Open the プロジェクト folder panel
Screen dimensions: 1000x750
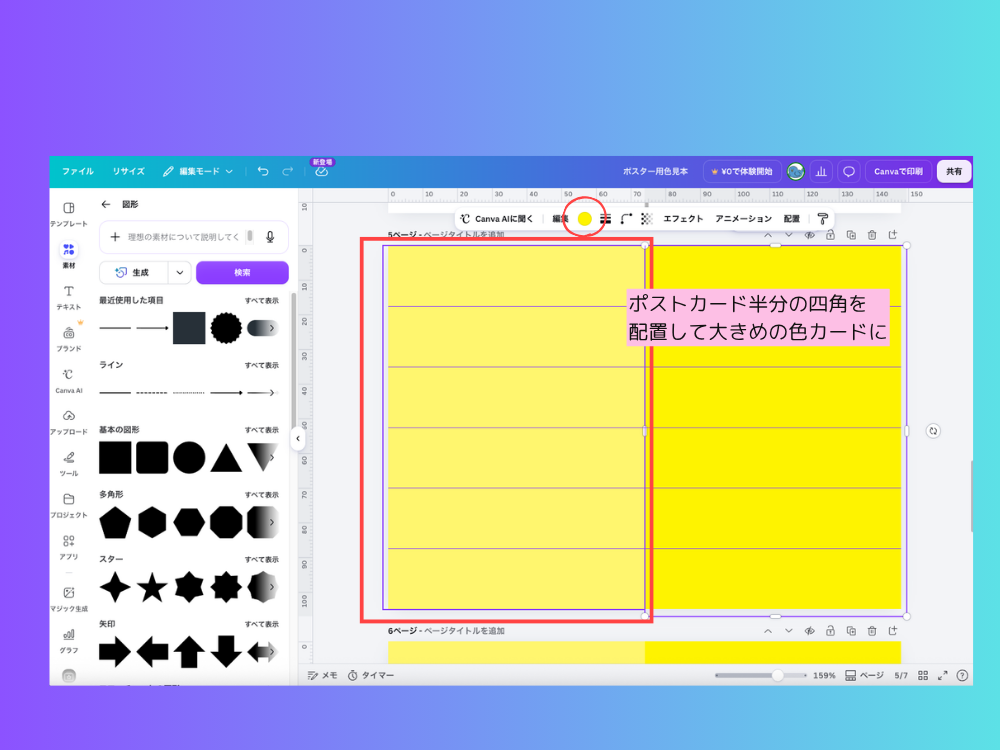point(69,505)
